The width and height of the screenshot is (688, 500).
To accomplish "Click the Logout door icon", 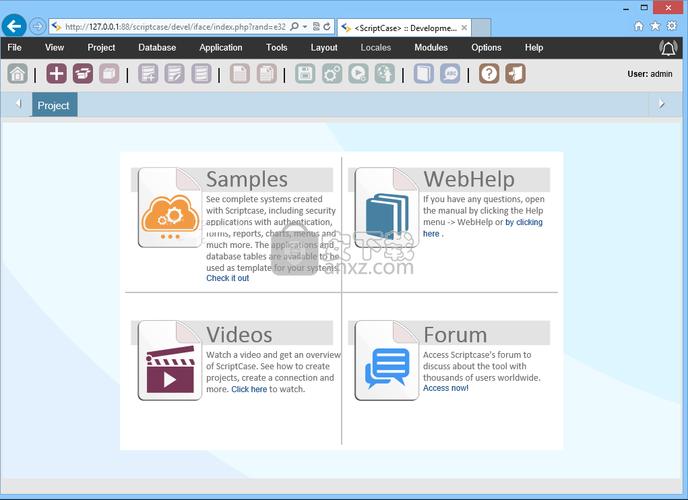I will click(x=515, y=73).
